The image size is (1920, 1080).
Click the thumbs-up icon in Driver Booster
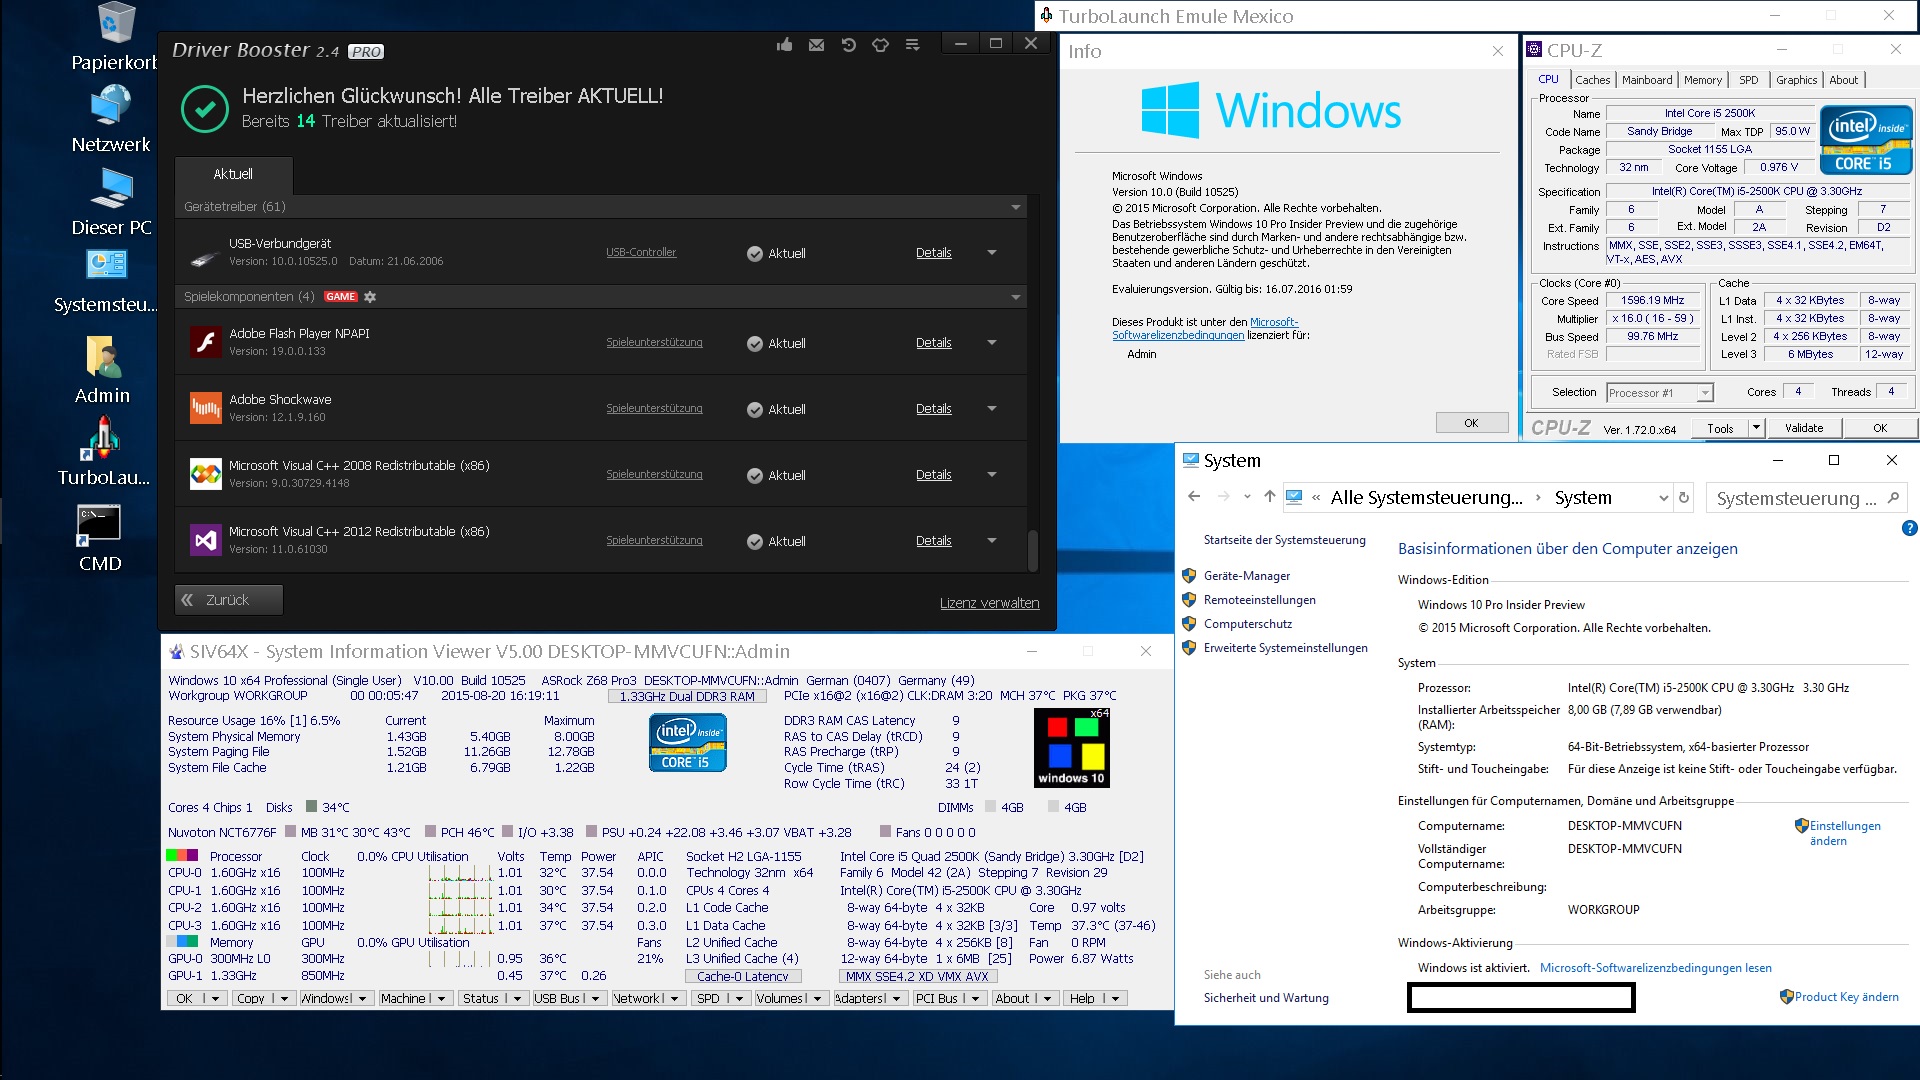click(x=784, y=45)
